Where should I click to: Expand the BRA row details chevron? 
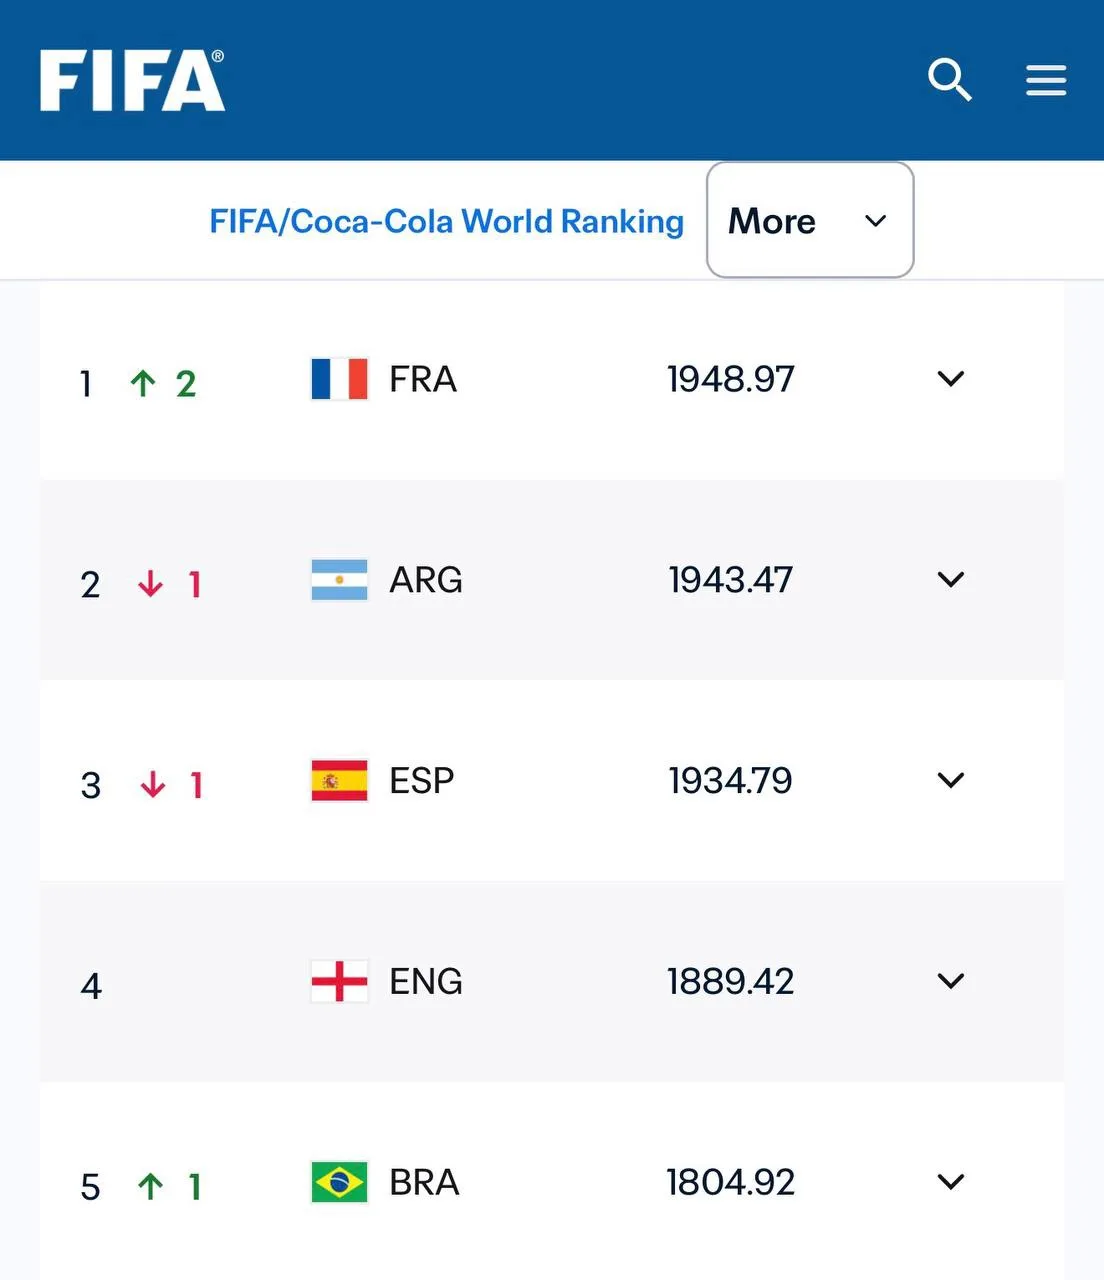click(x=951, y=1182)
